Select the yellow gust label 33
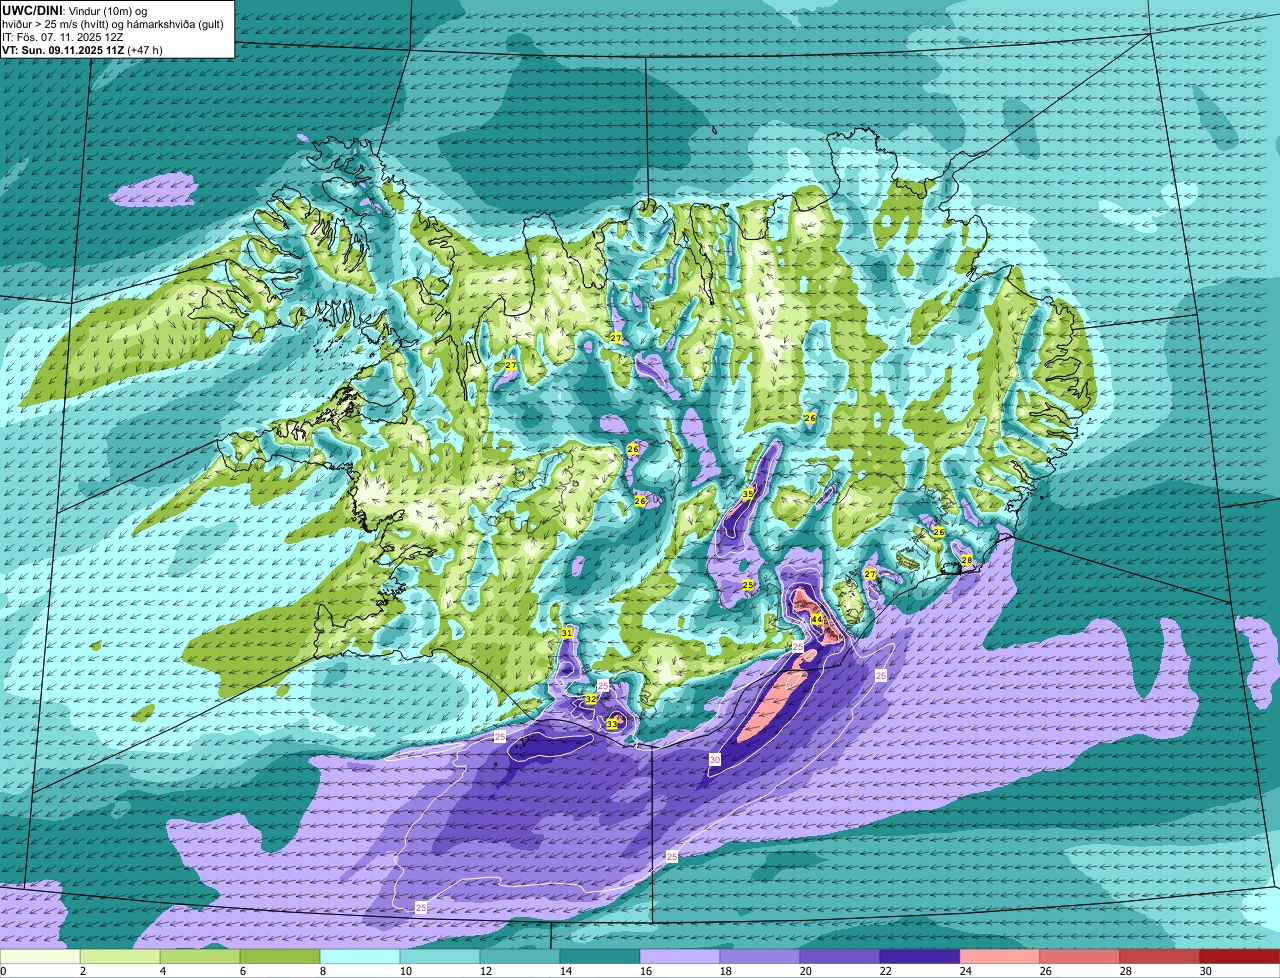The width and height of the screenshot is (1280, 978). click(x=612, y=723)
